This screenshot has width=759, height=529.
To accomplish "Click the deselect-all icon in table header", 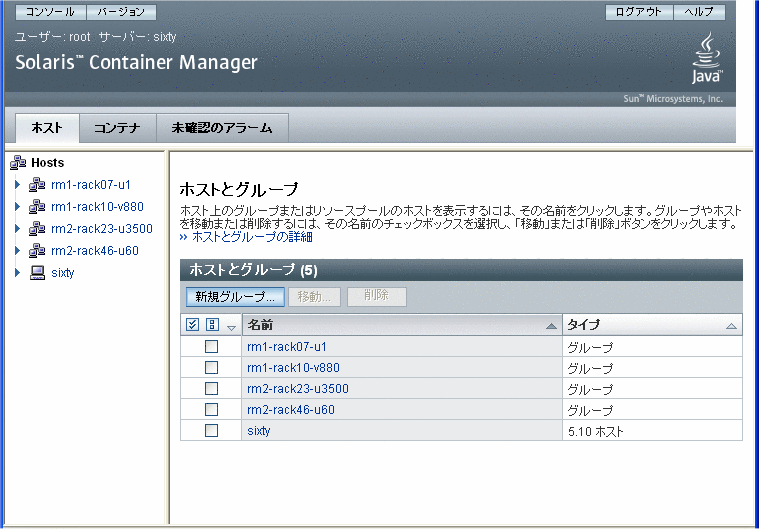I will [x=212, y=324].
